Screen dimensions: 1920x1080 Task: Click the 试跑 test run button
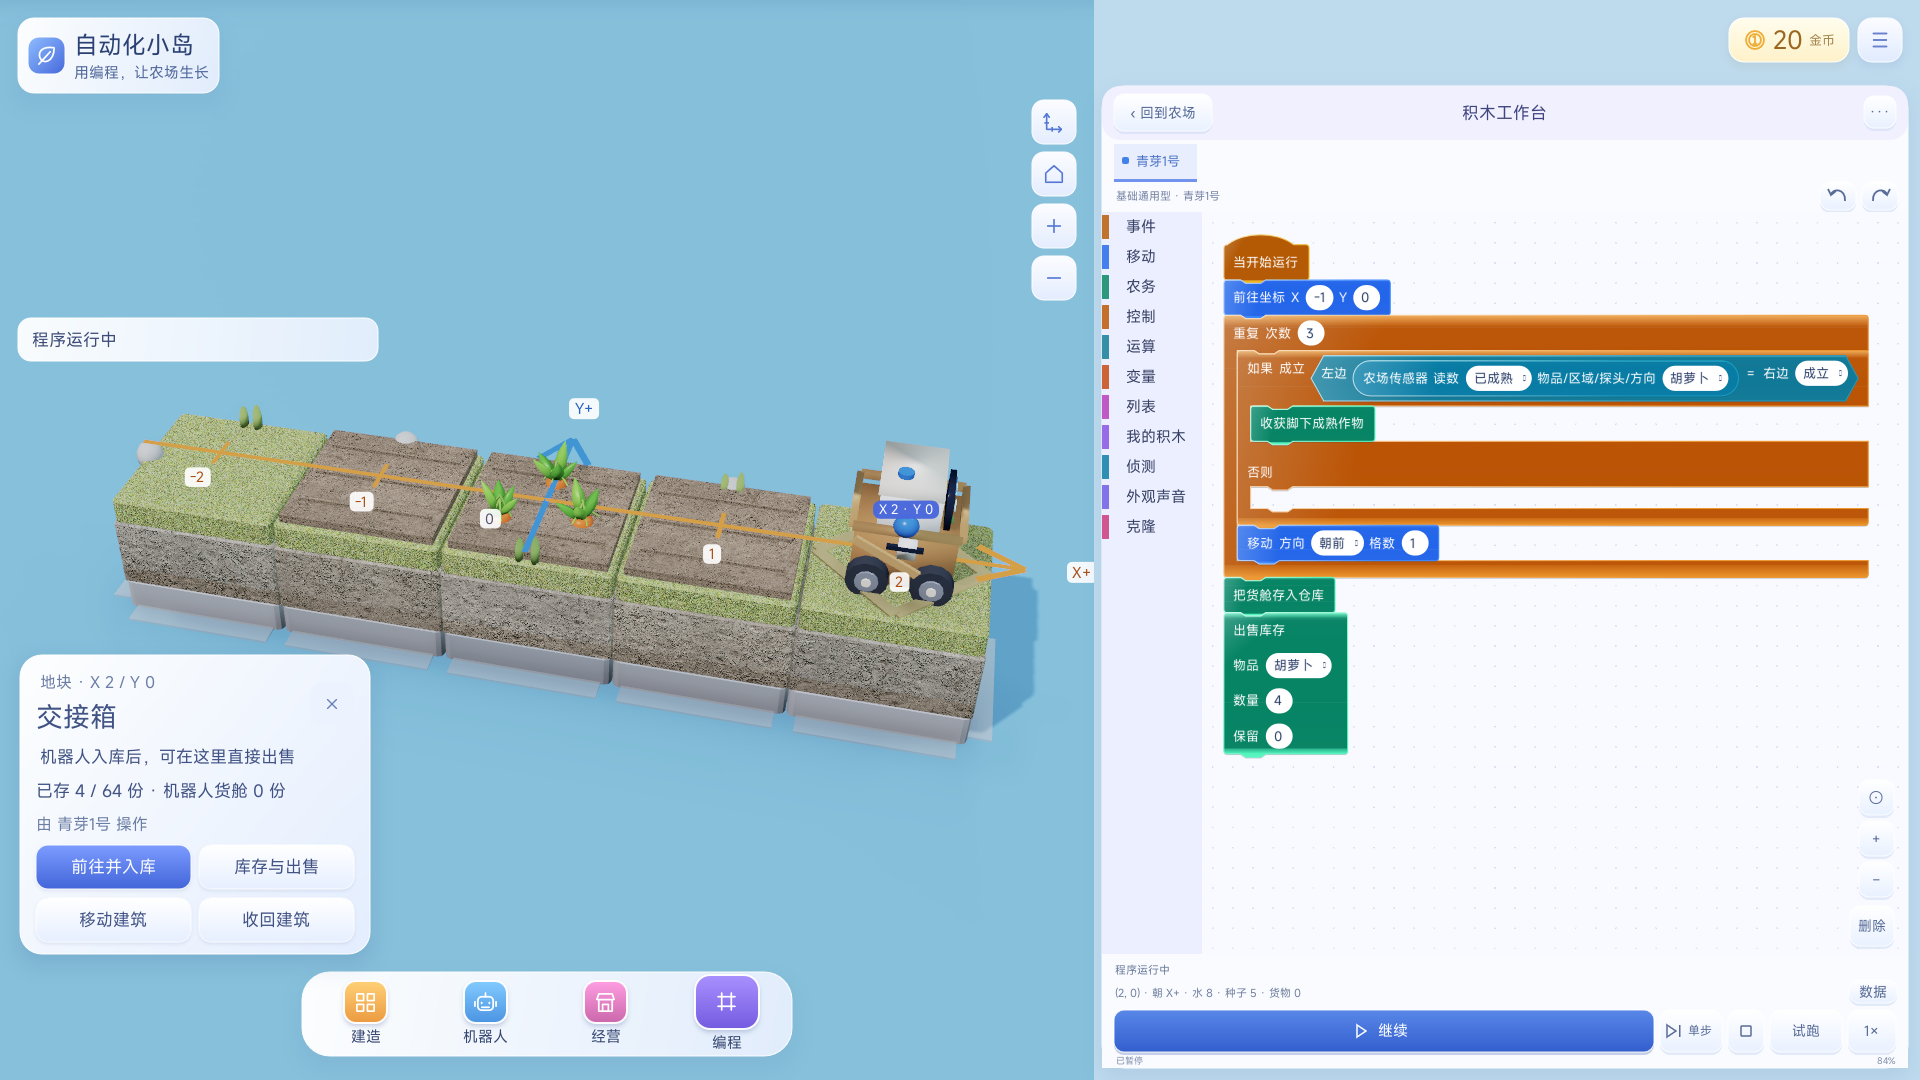tap(1806, 1031)
